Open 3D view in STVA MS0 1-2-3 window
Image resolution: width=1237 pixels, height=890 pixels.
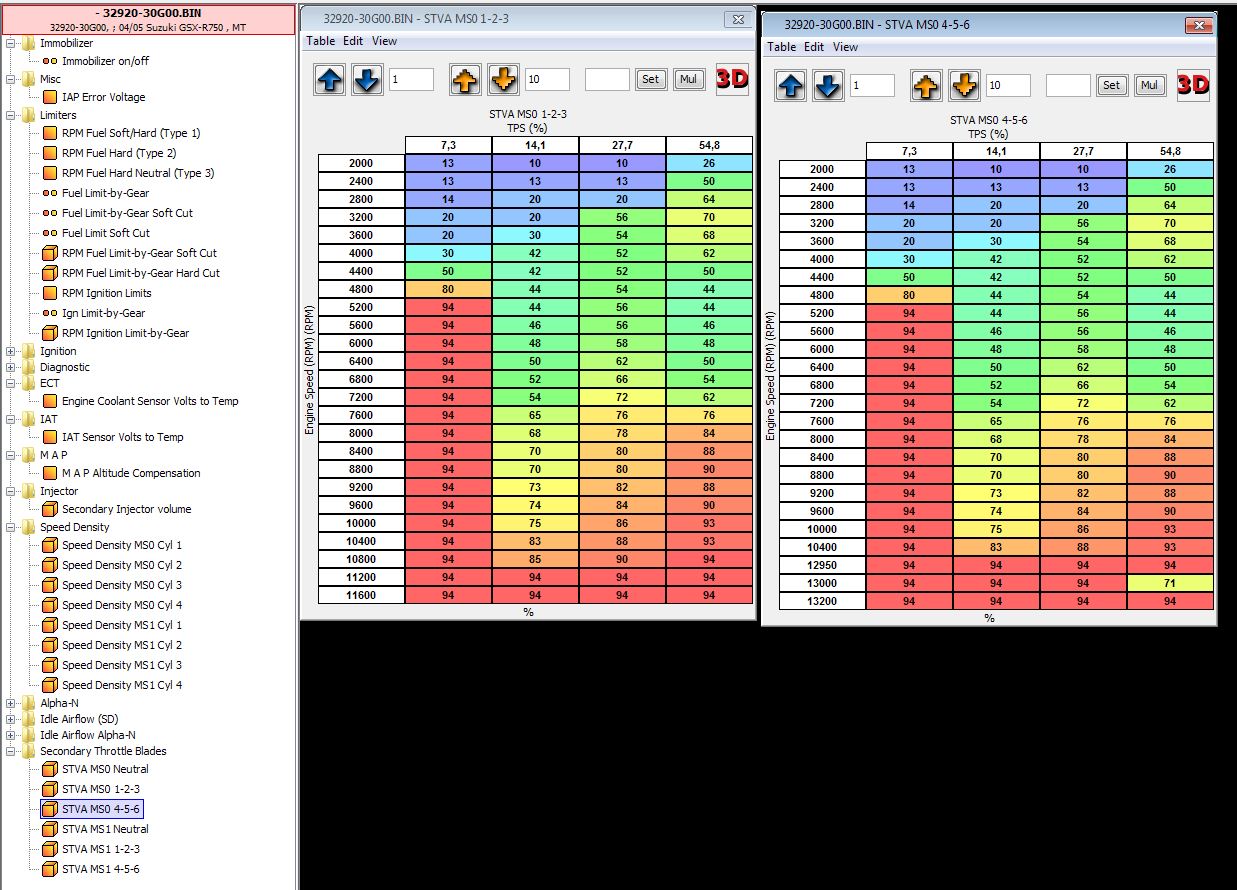732,80
